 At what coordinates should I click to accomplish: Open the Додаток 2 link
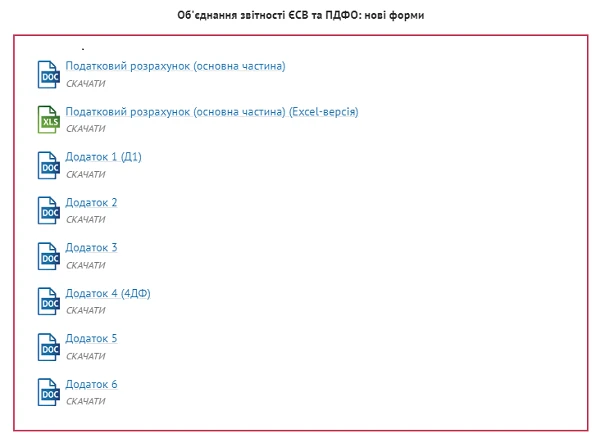(91, 203)
